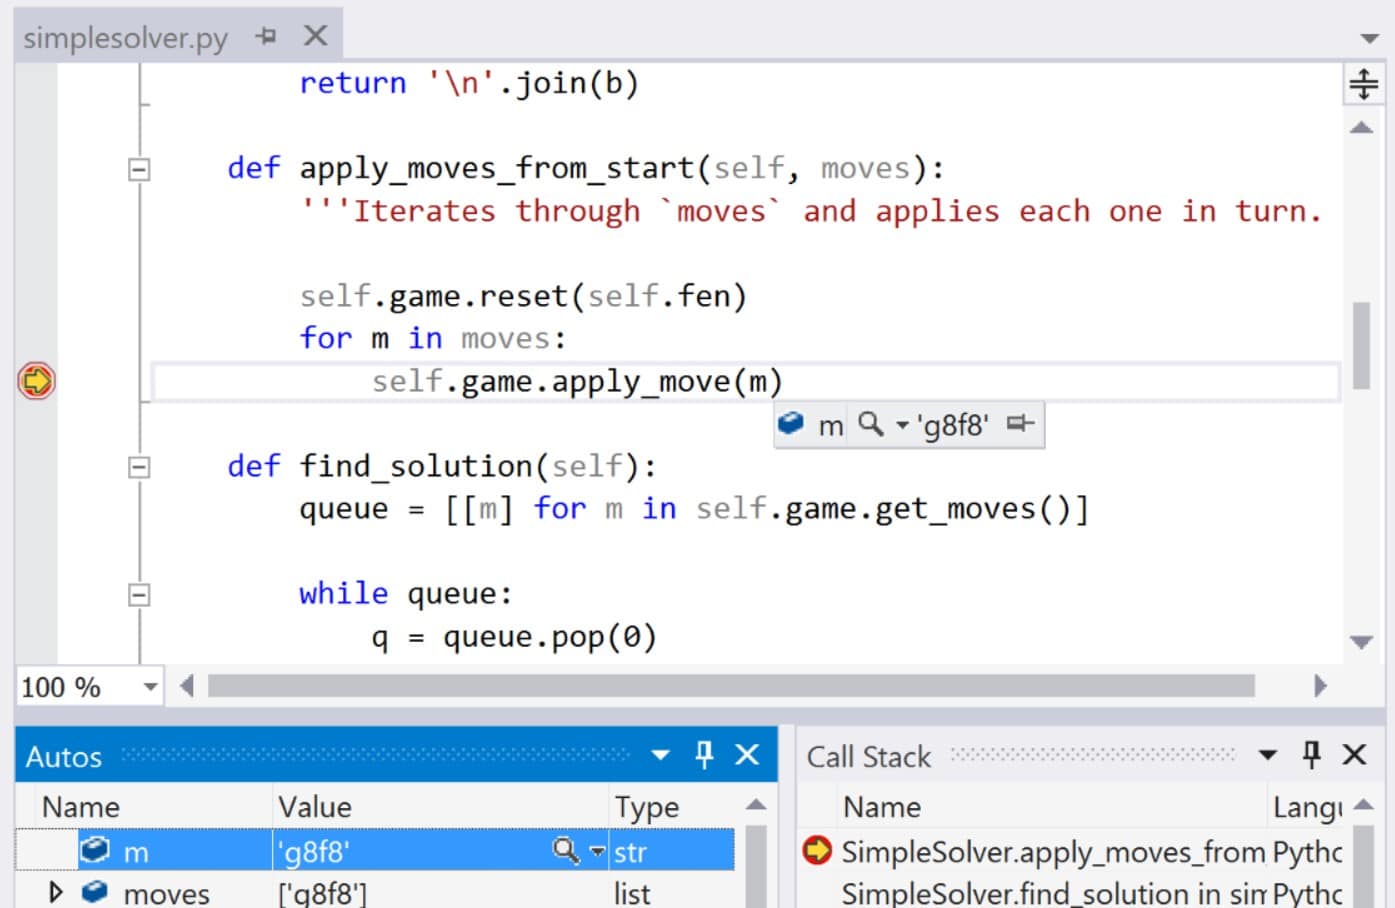1395x908 pixels.
Task: Click the magnifier icon inside the m DataTip
Action: tap(872, 424)
